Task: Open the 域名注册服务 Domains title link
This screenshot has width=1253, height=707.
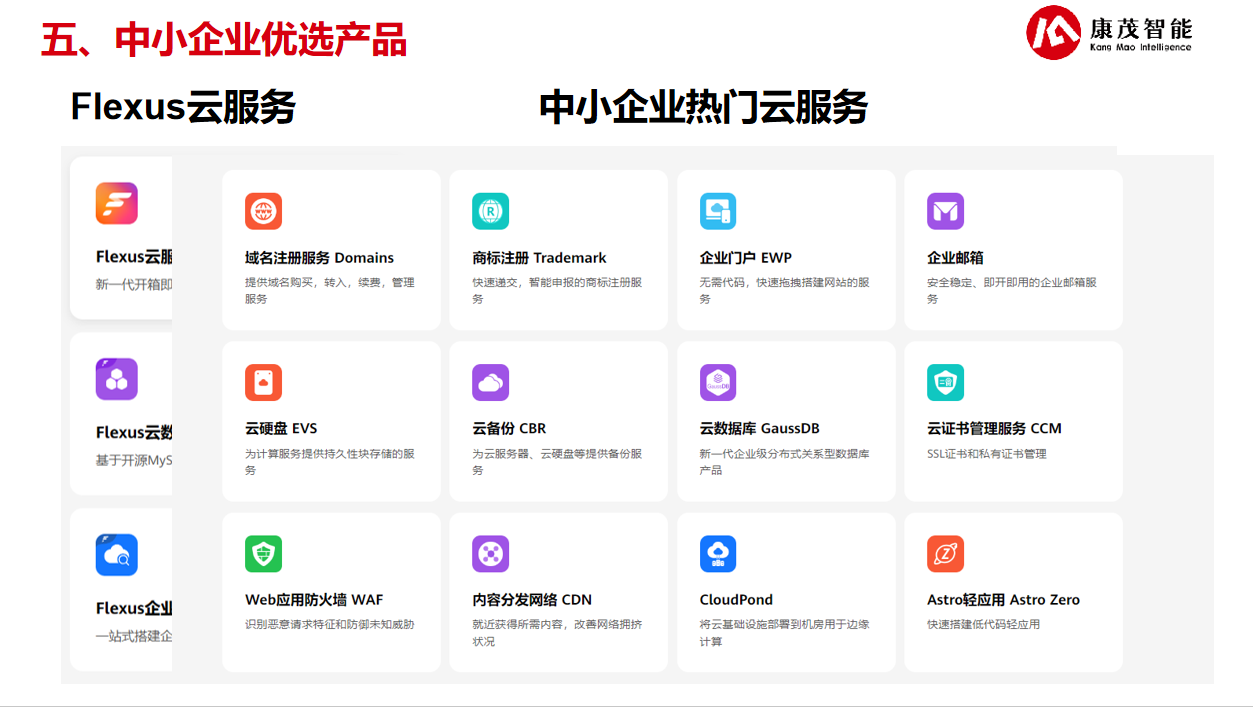Action: (x=319, y=258)
